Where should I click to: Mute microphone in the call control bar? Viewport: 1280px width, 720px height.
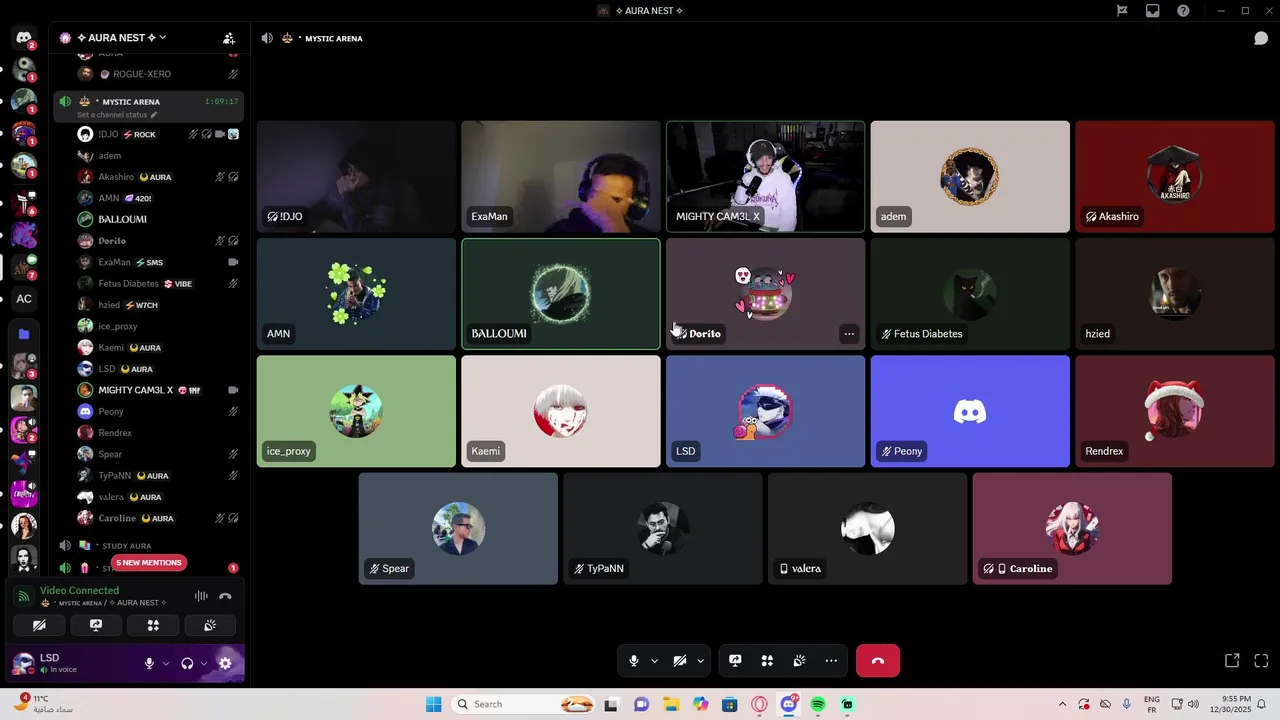tap(633, 661)
